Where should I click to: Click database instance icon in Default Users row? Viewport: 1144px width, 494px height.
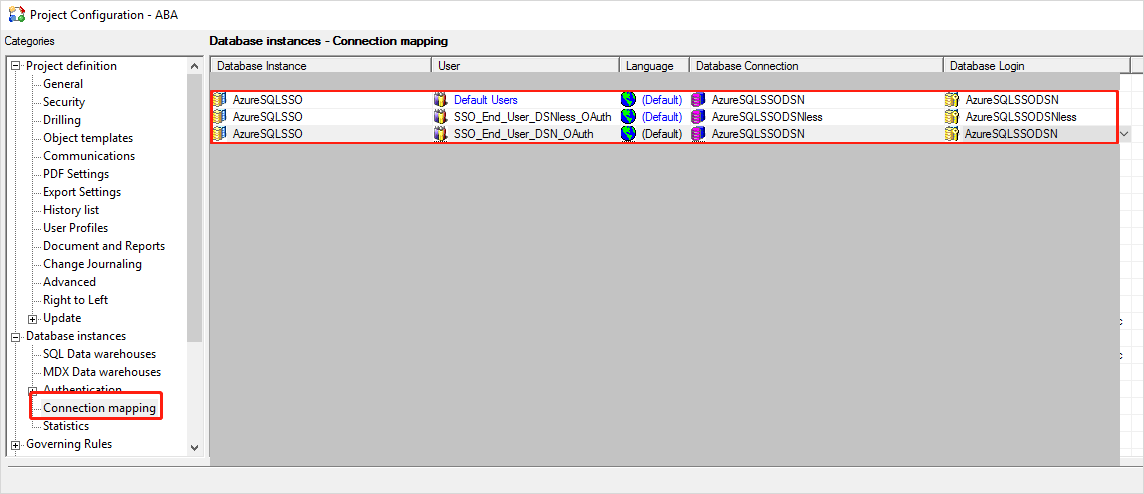point(220,100)
